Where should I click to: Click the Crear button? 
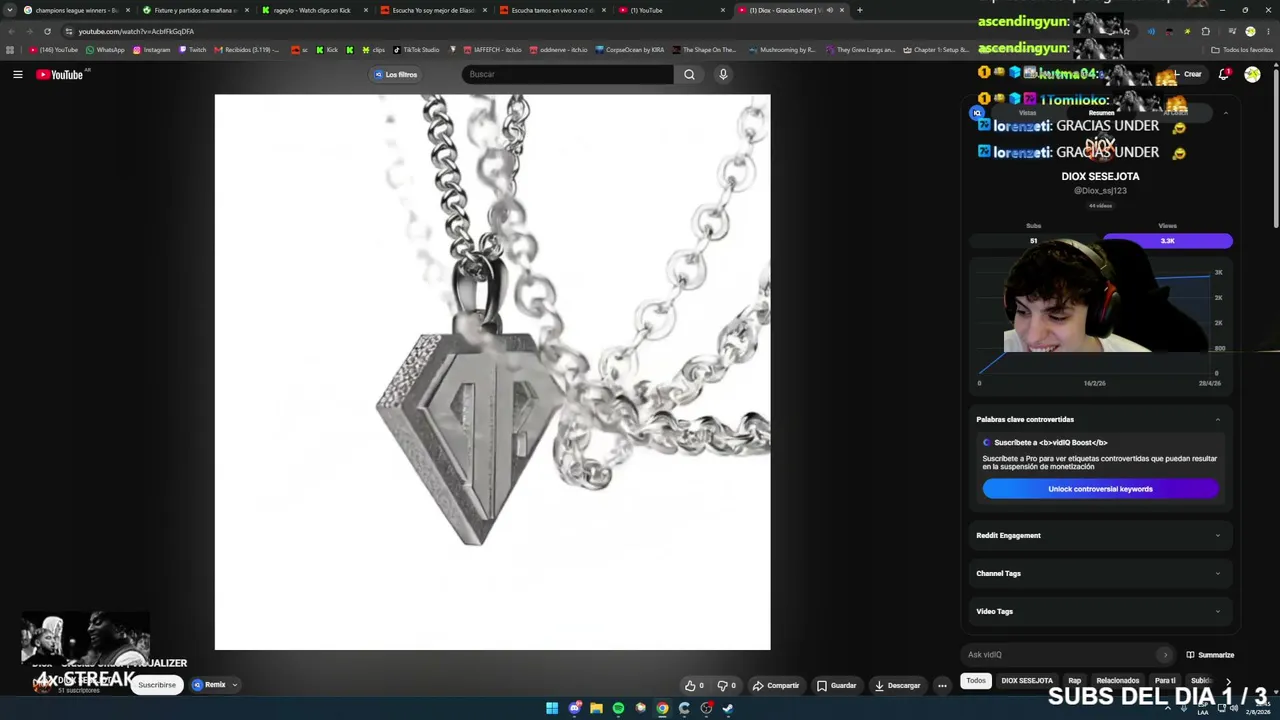click(1188, 74)
